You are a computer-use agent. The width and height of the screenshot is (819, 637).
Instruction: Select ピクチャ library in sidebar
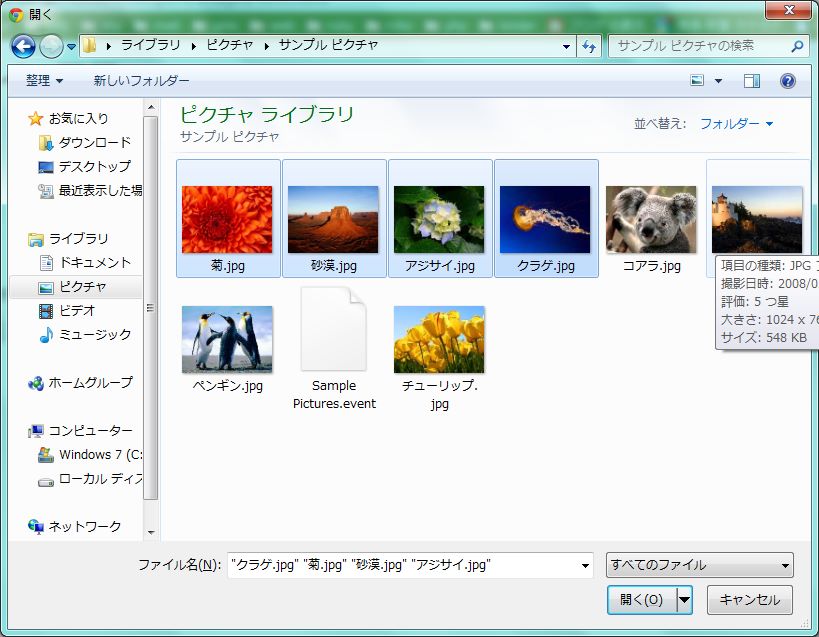[x=76, y=287]
